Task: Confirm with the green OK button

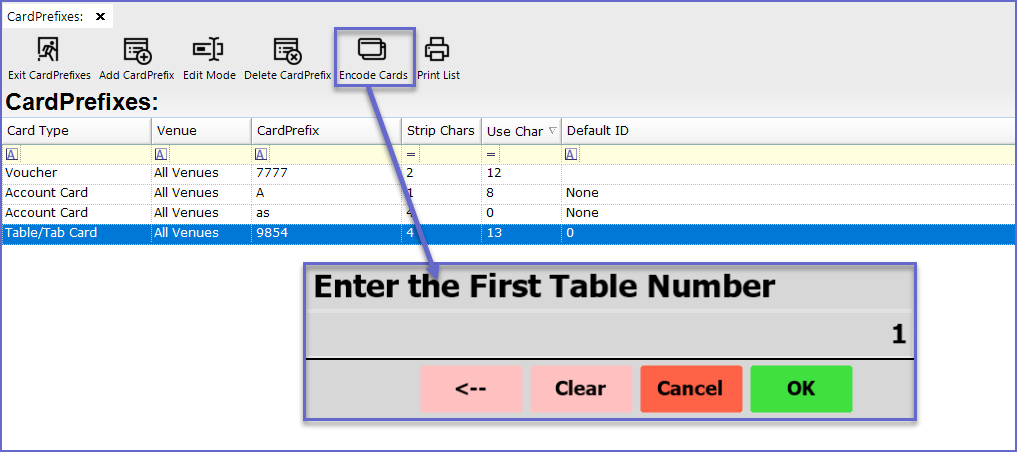Action: [801, 389]
